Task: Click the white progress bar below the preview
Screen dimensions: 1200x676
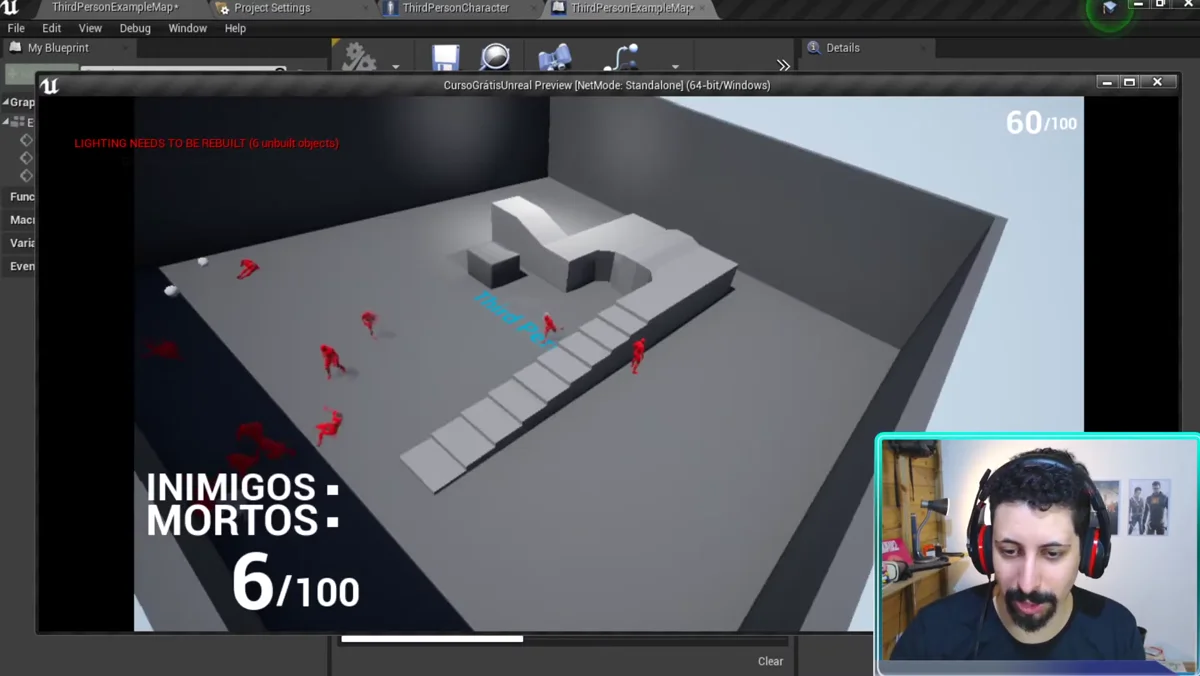Action: 432,638
